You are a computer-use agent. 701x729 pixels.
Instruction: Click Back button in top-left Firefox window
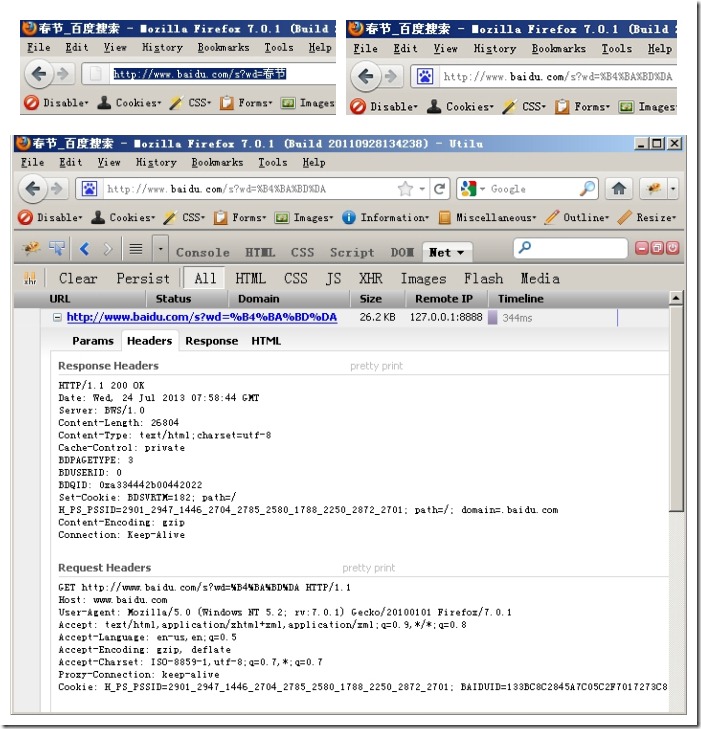pyautogui.click(x=39, y=73)
